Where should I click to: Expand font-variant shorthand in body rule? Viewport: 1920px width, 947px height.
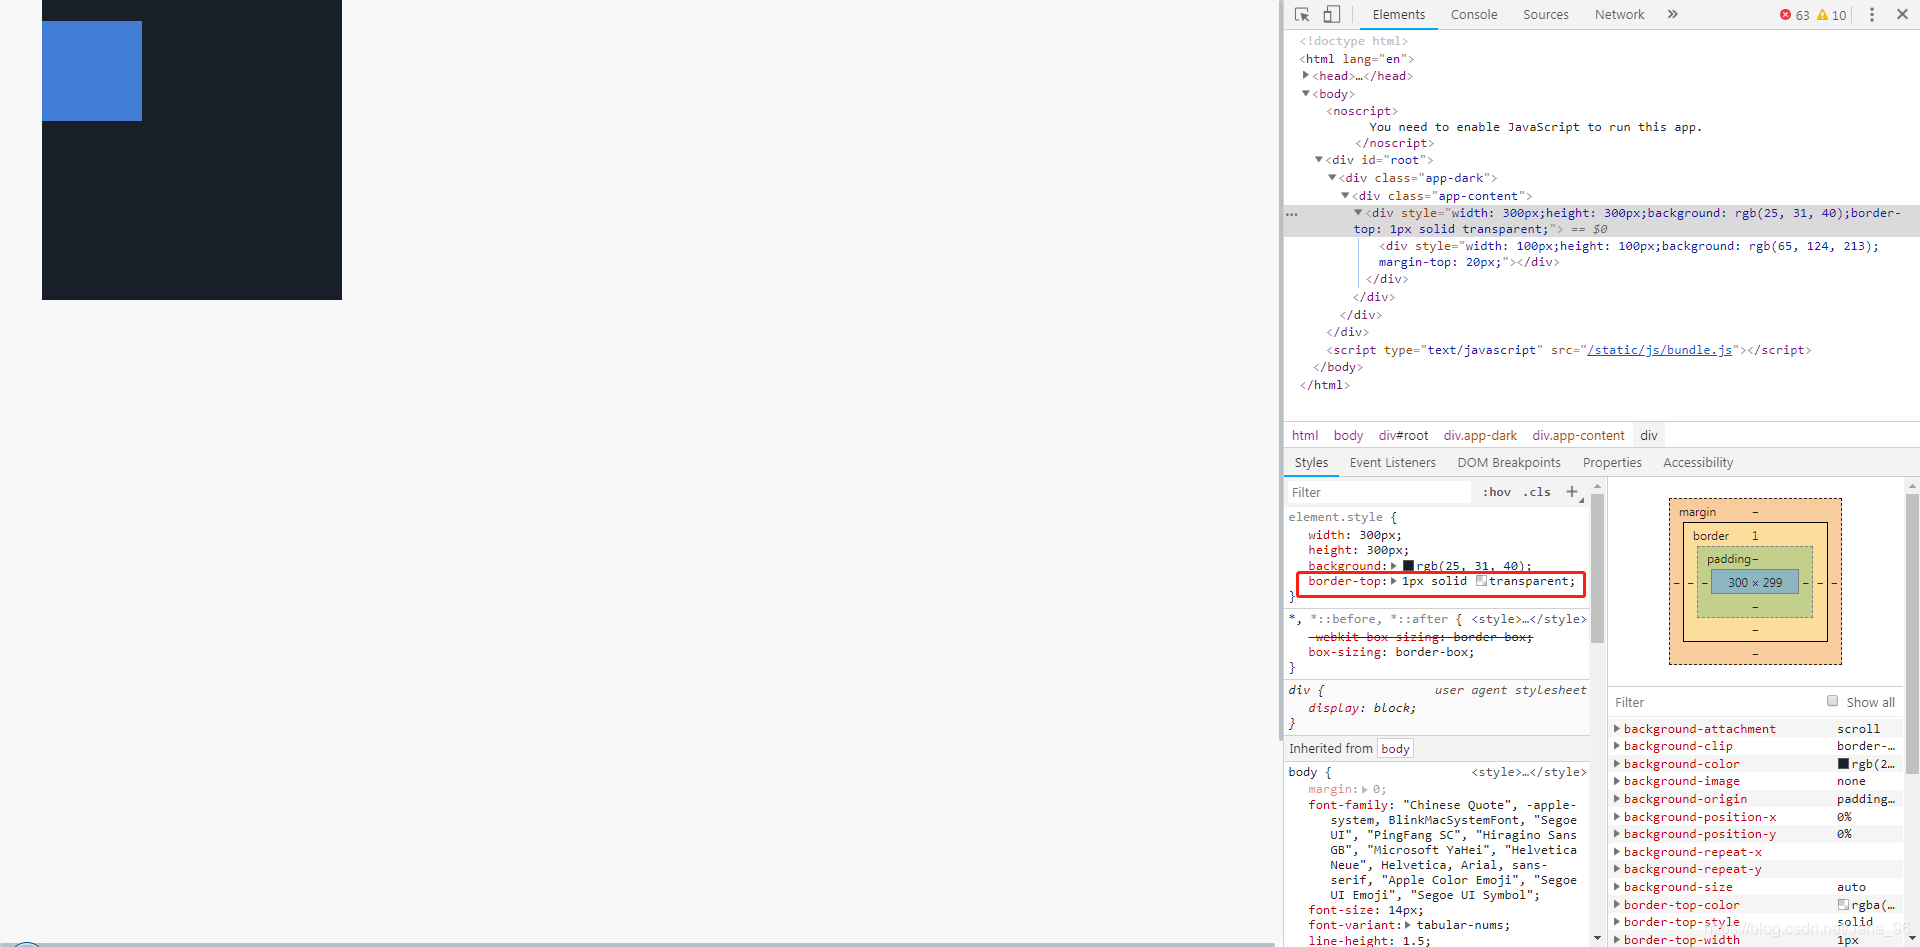pyautogui.click(x=1408, y=925)
